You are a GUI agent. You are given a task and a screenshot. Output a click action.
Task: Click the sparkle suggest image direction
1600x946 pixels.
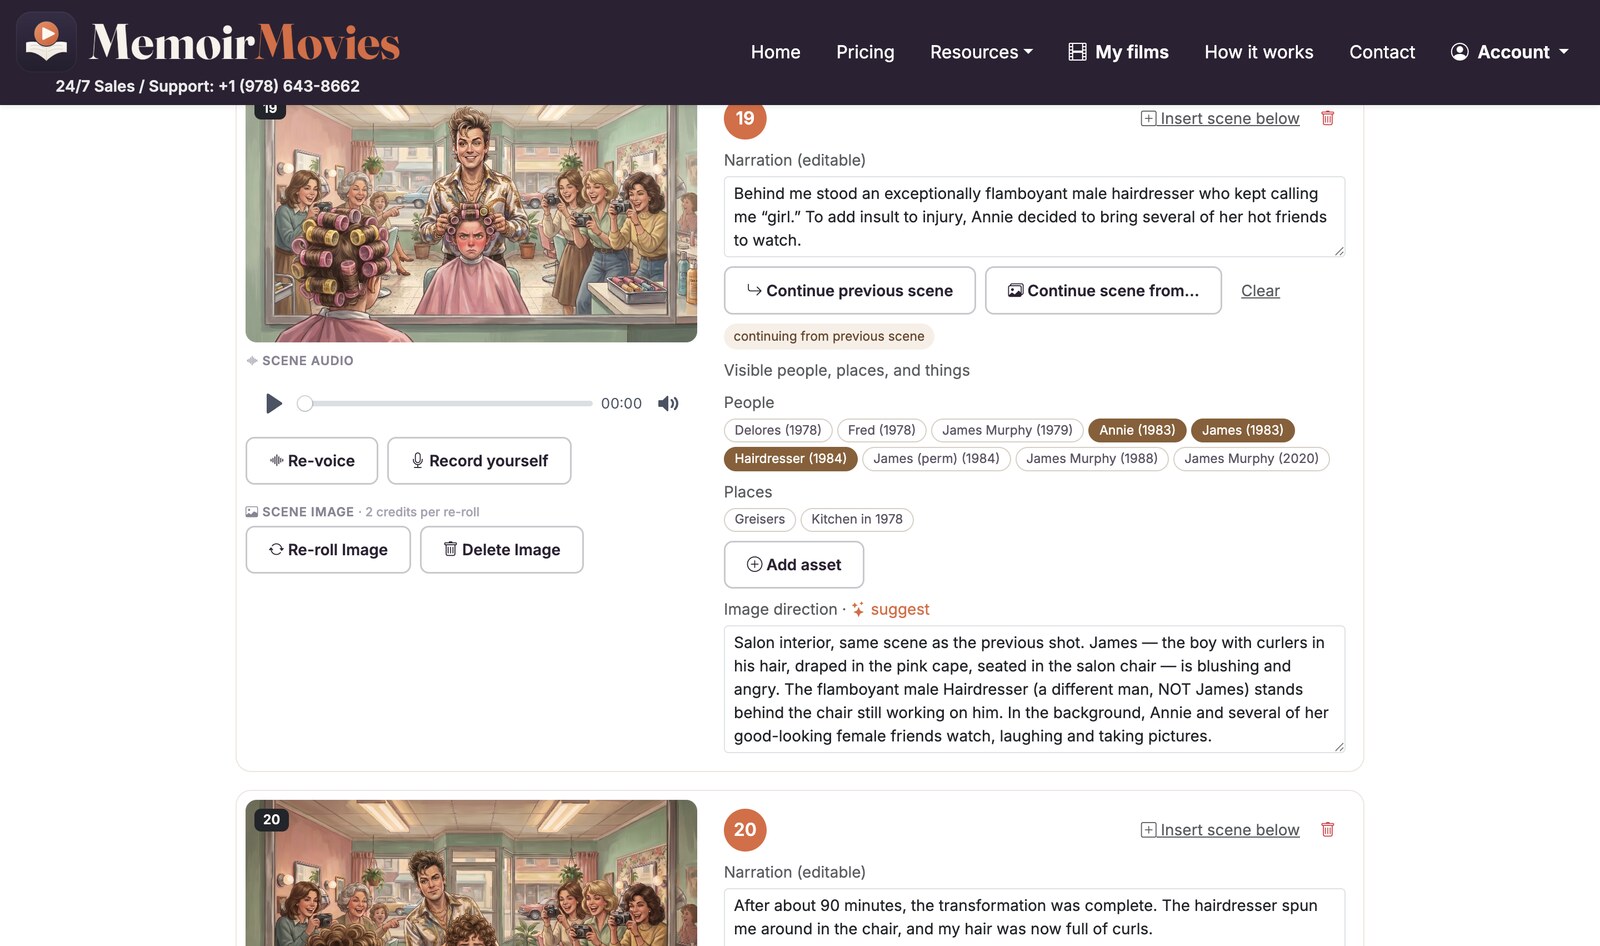890,609
